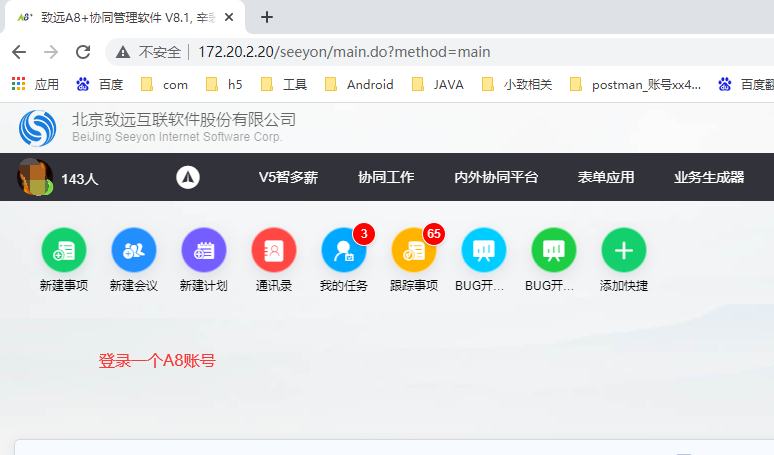Open the h5 bookmark folder
This screenshot has height=455, width=774.
[x=225, y=84]
